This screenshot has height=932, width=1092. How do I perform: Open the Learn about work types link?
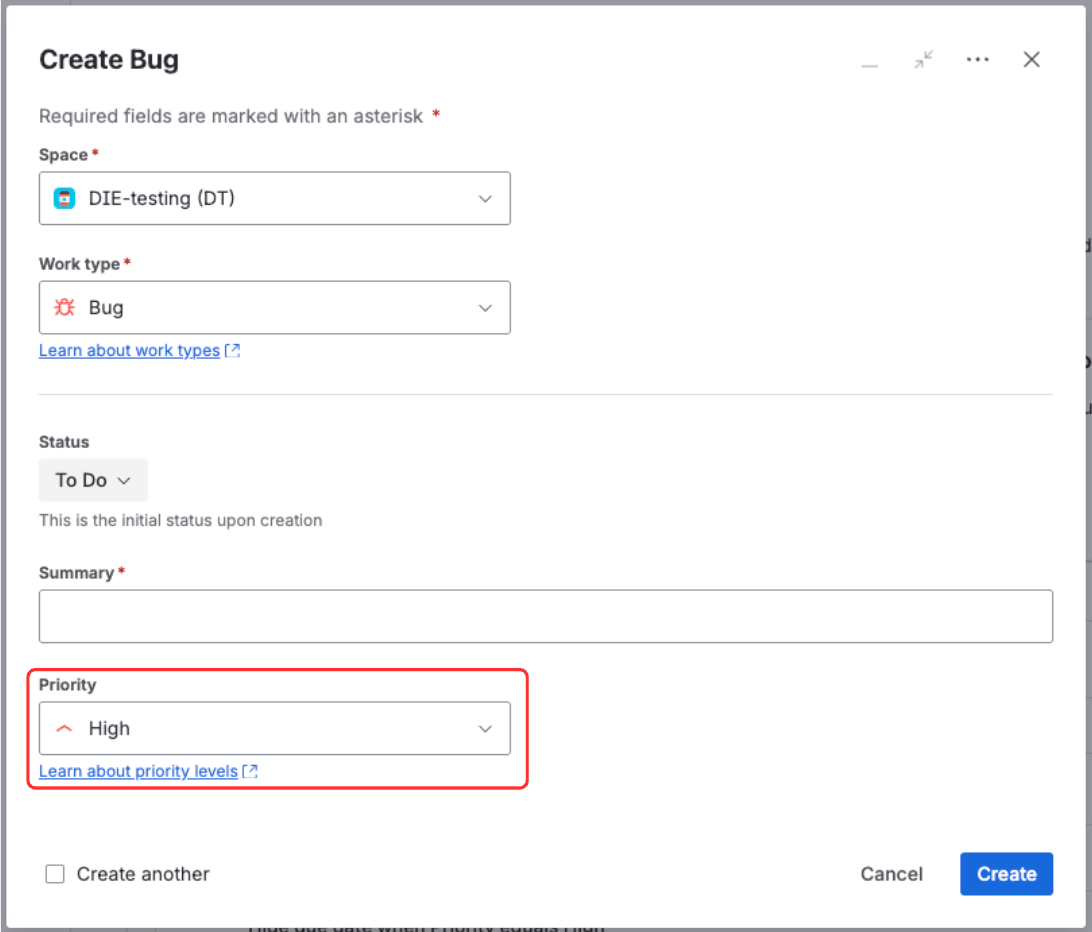click(128, 350)
